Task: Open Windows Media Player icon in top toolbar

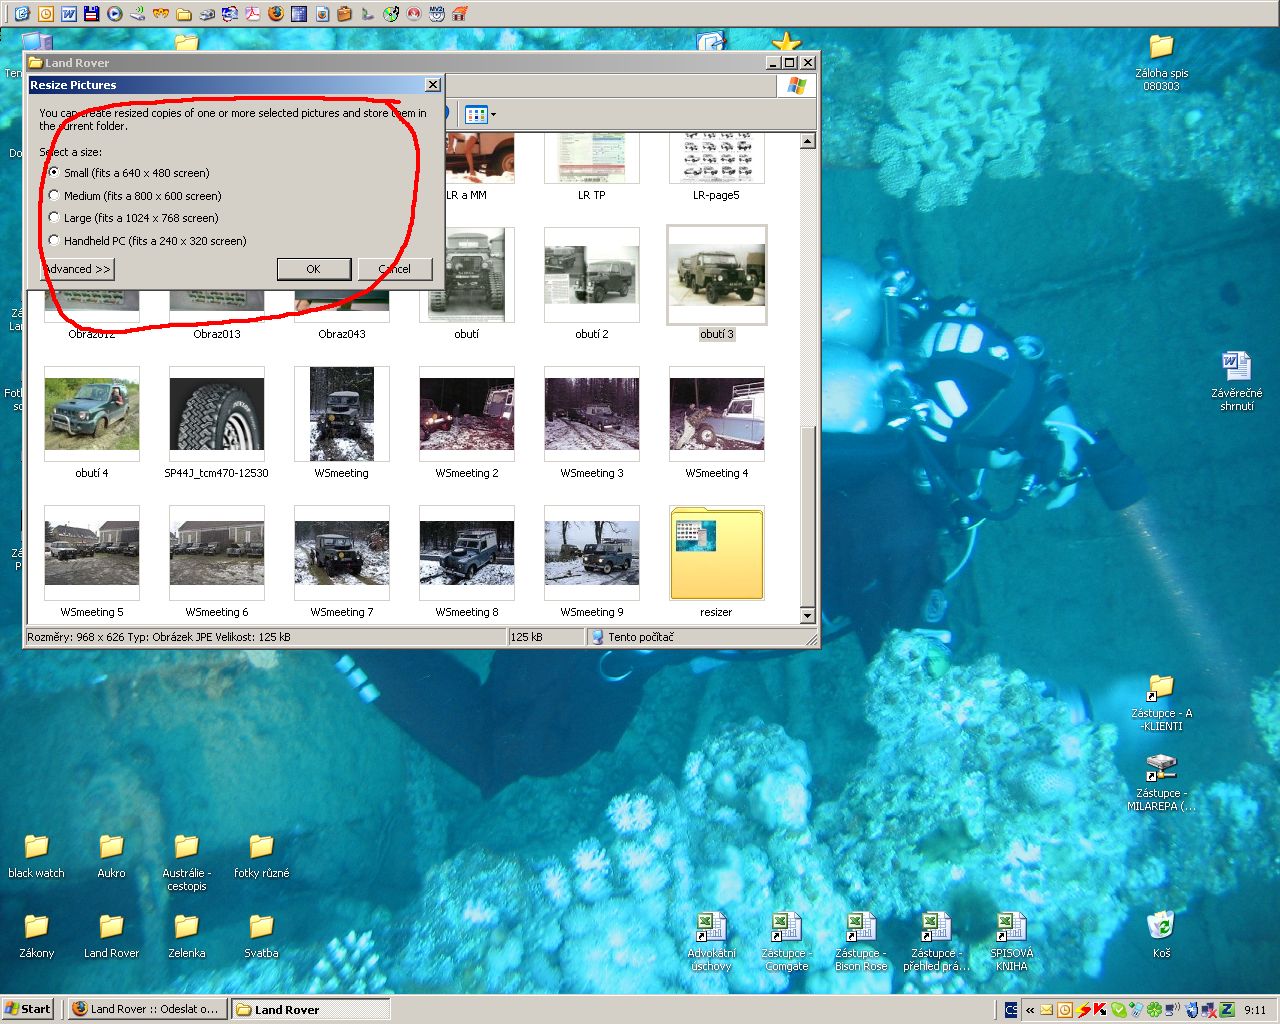Action: pyautogui.click(x=115, y=14)
